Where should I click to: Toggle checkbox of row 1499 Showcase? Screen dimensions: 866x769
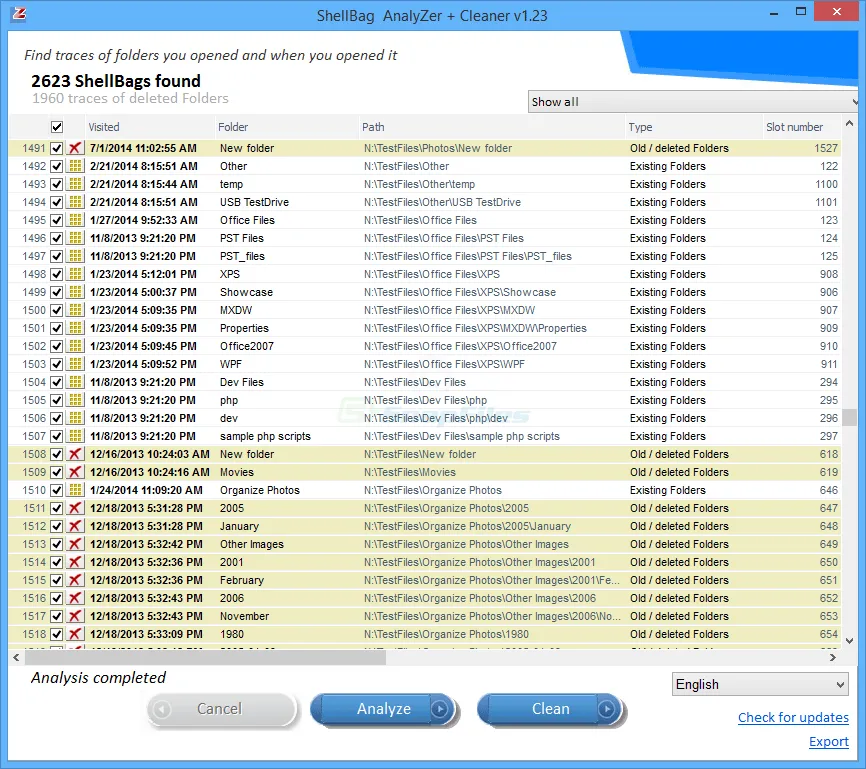(56, 292)
